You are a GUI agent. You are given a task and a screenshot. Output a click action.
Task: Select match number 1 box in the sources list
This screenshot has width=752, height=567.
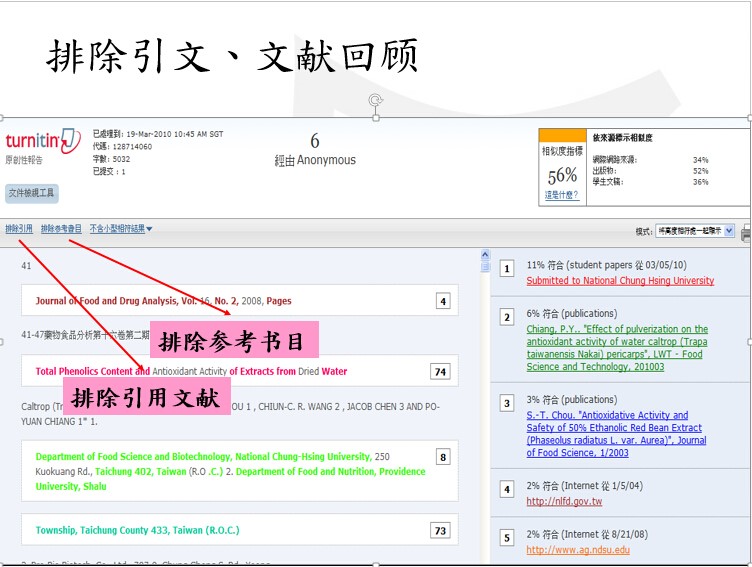click(507, 269)
